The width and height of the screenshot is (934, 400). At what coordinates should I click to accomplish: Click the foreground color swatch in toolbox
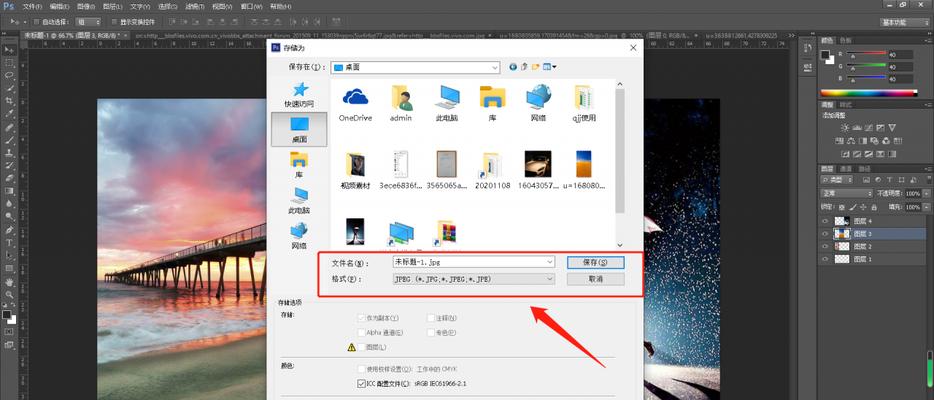coord(7,314)
